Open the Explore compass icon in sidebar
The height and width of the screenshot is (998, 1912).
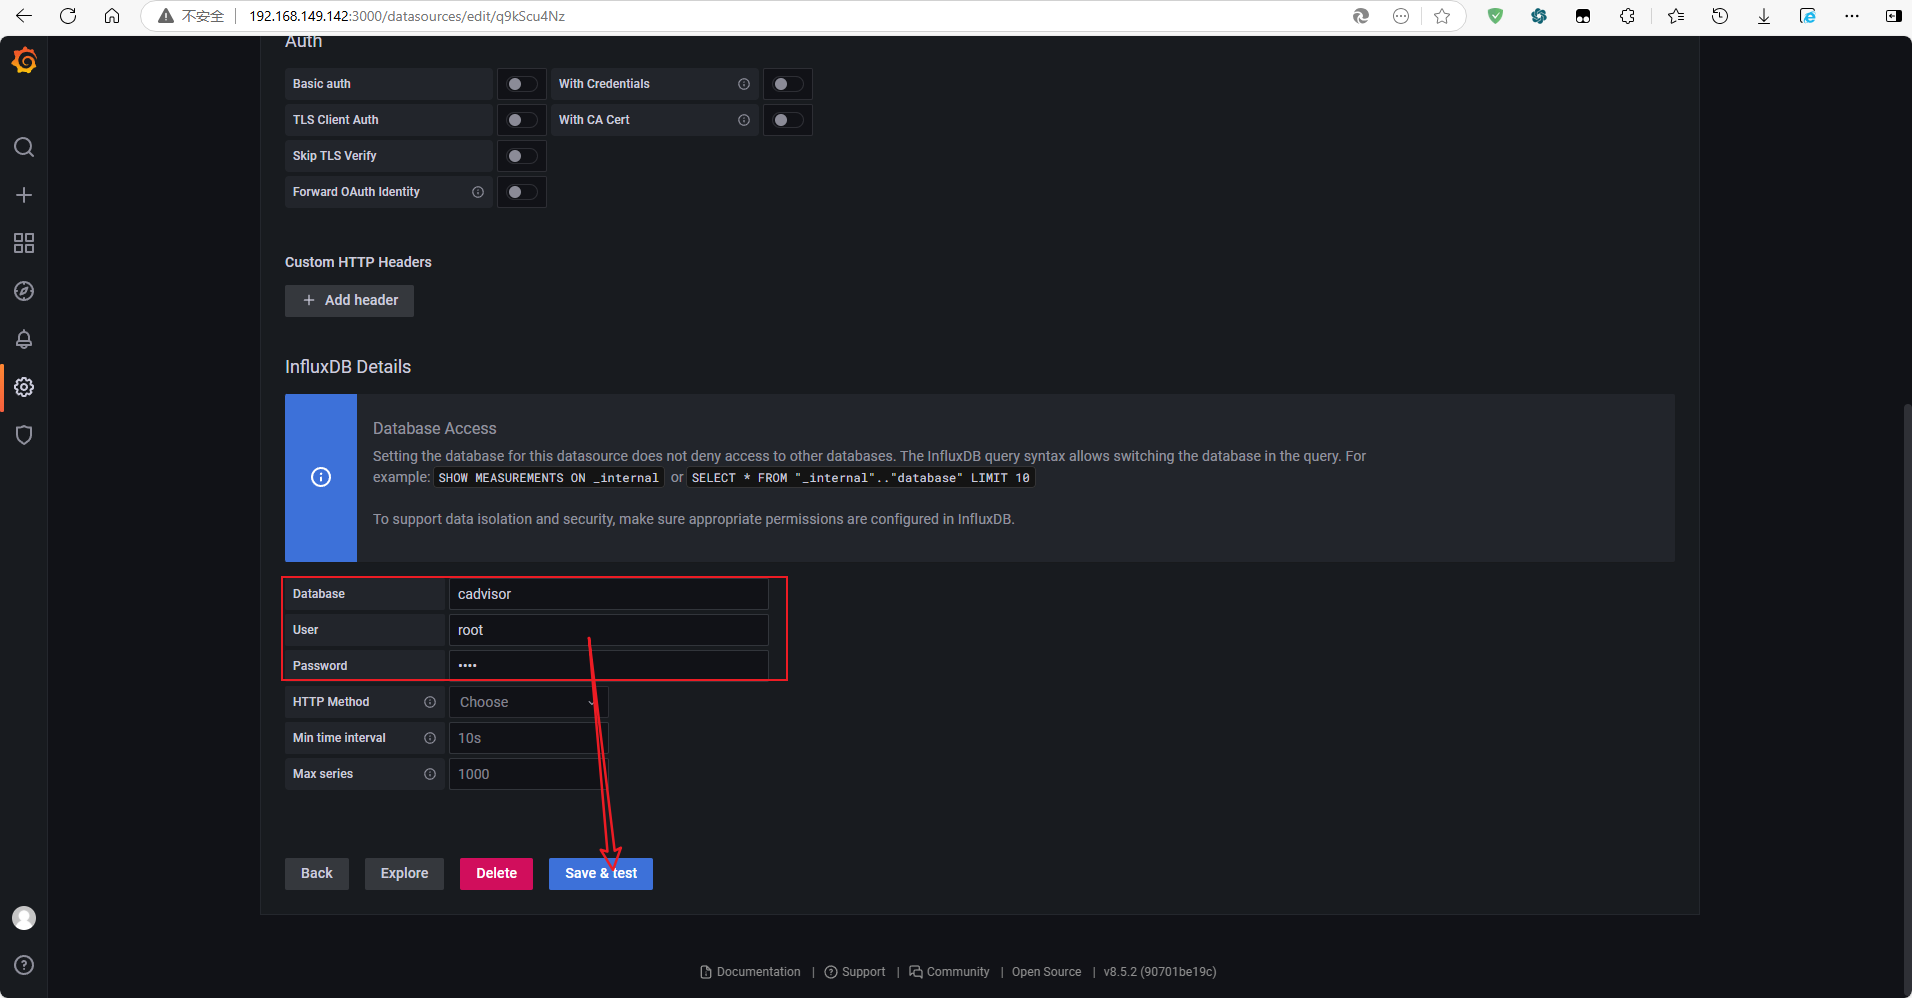[24, 291]
